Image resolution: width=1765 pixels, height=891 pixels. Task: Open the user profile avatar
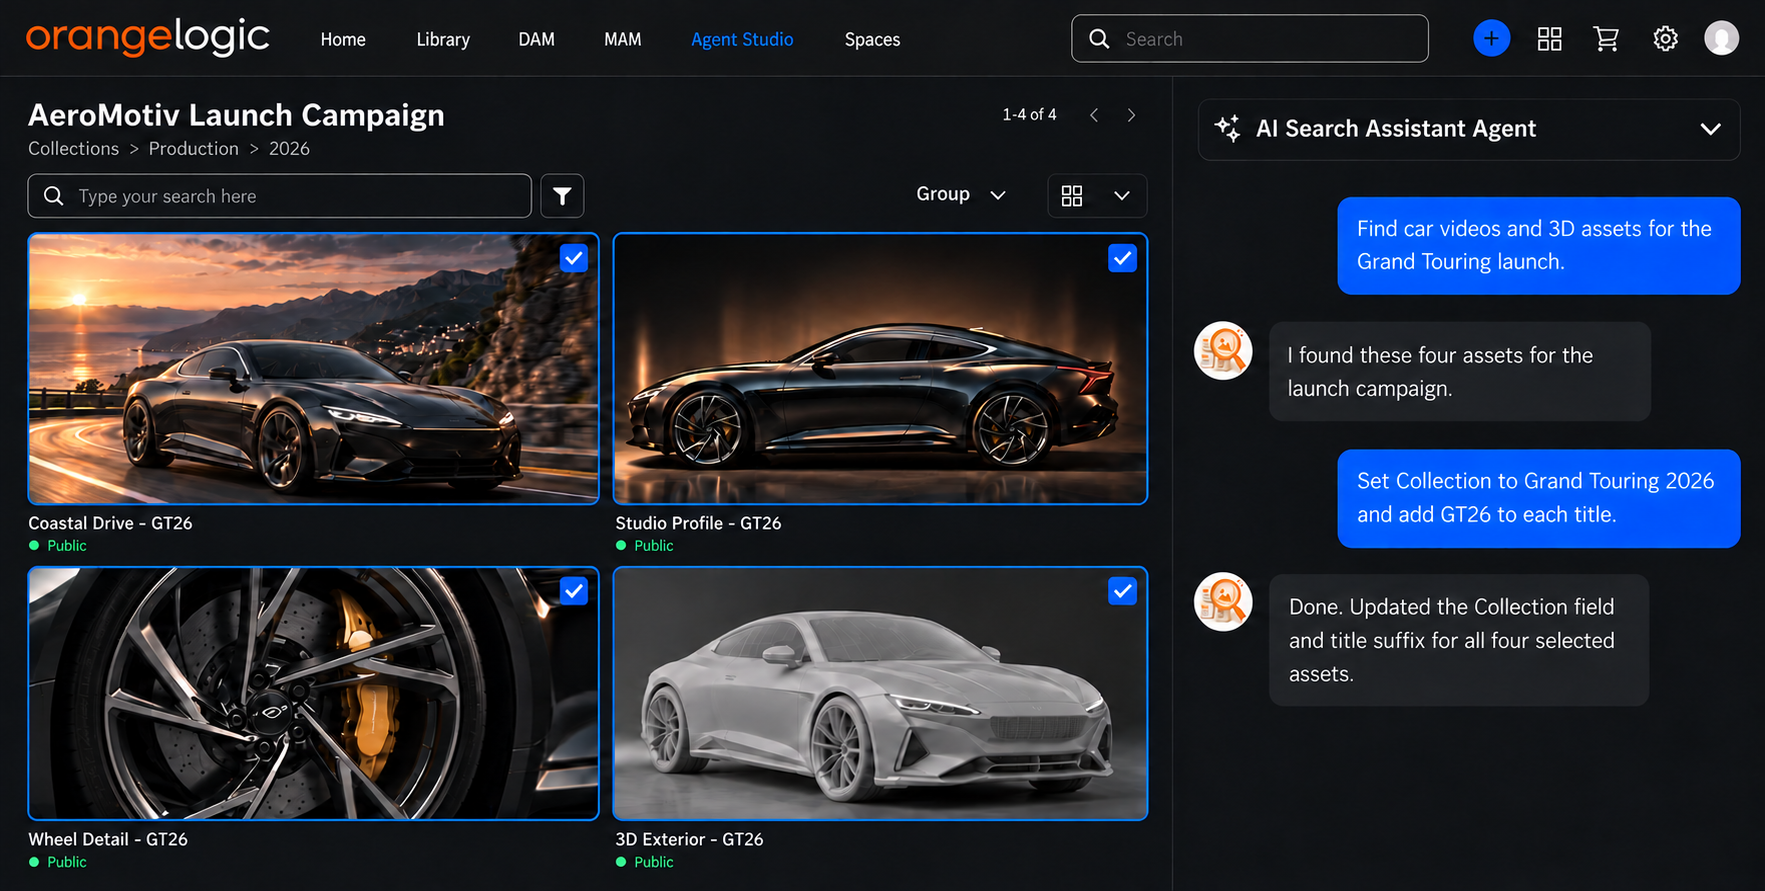1721,39
